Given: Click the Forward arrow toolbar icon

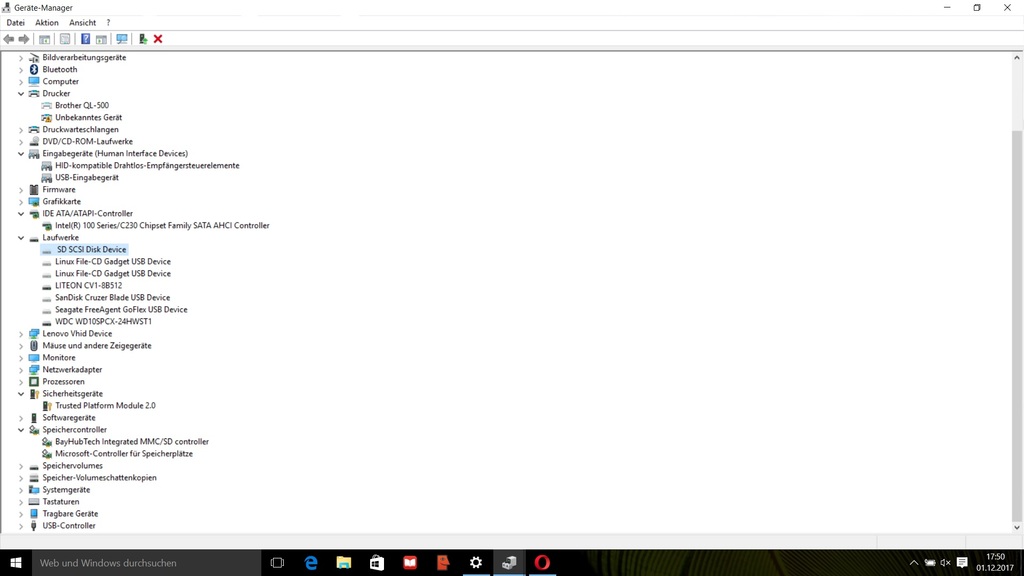Looking at the screenshot, I should tap(24, 39).
